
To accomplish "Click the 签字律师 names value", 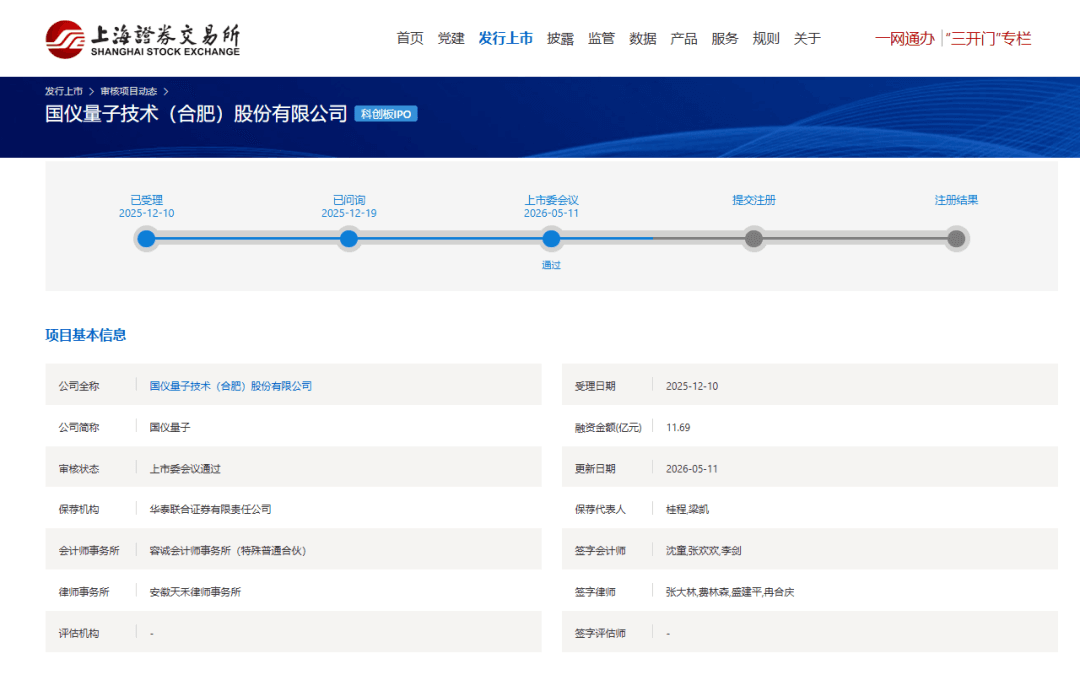I will coord(729,592).
